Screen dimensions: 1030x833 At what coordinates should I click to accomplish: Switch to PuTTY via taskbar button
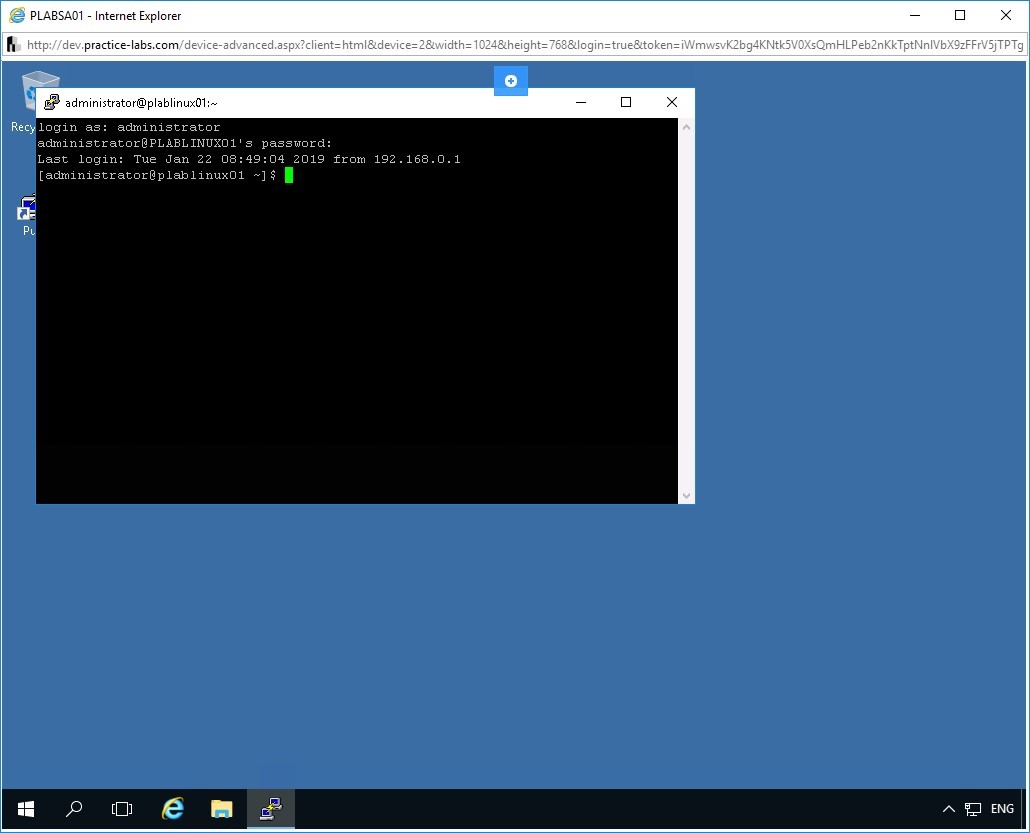click(x=270, y=809)
